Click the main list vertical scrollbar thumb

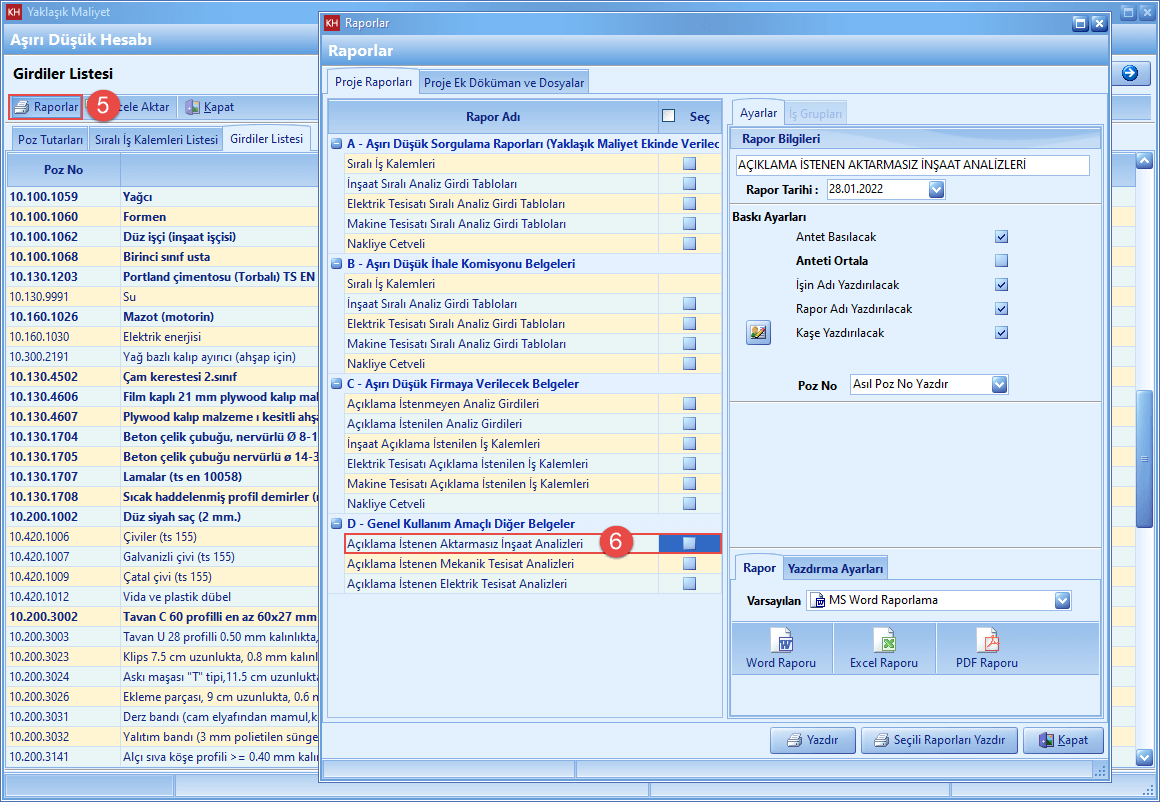(x=1145, y=458)
